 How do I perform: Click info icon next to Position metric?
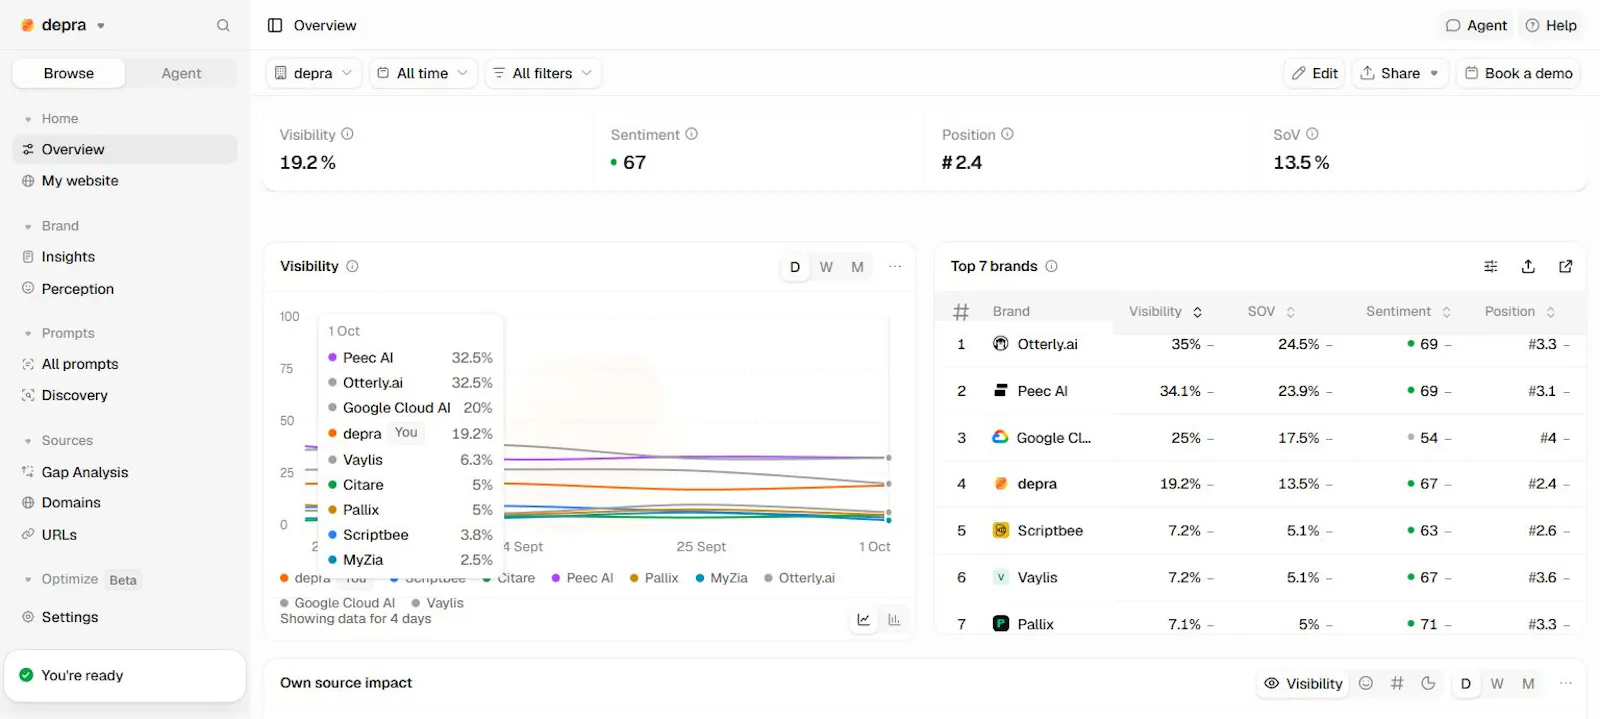click(1007, 134)
